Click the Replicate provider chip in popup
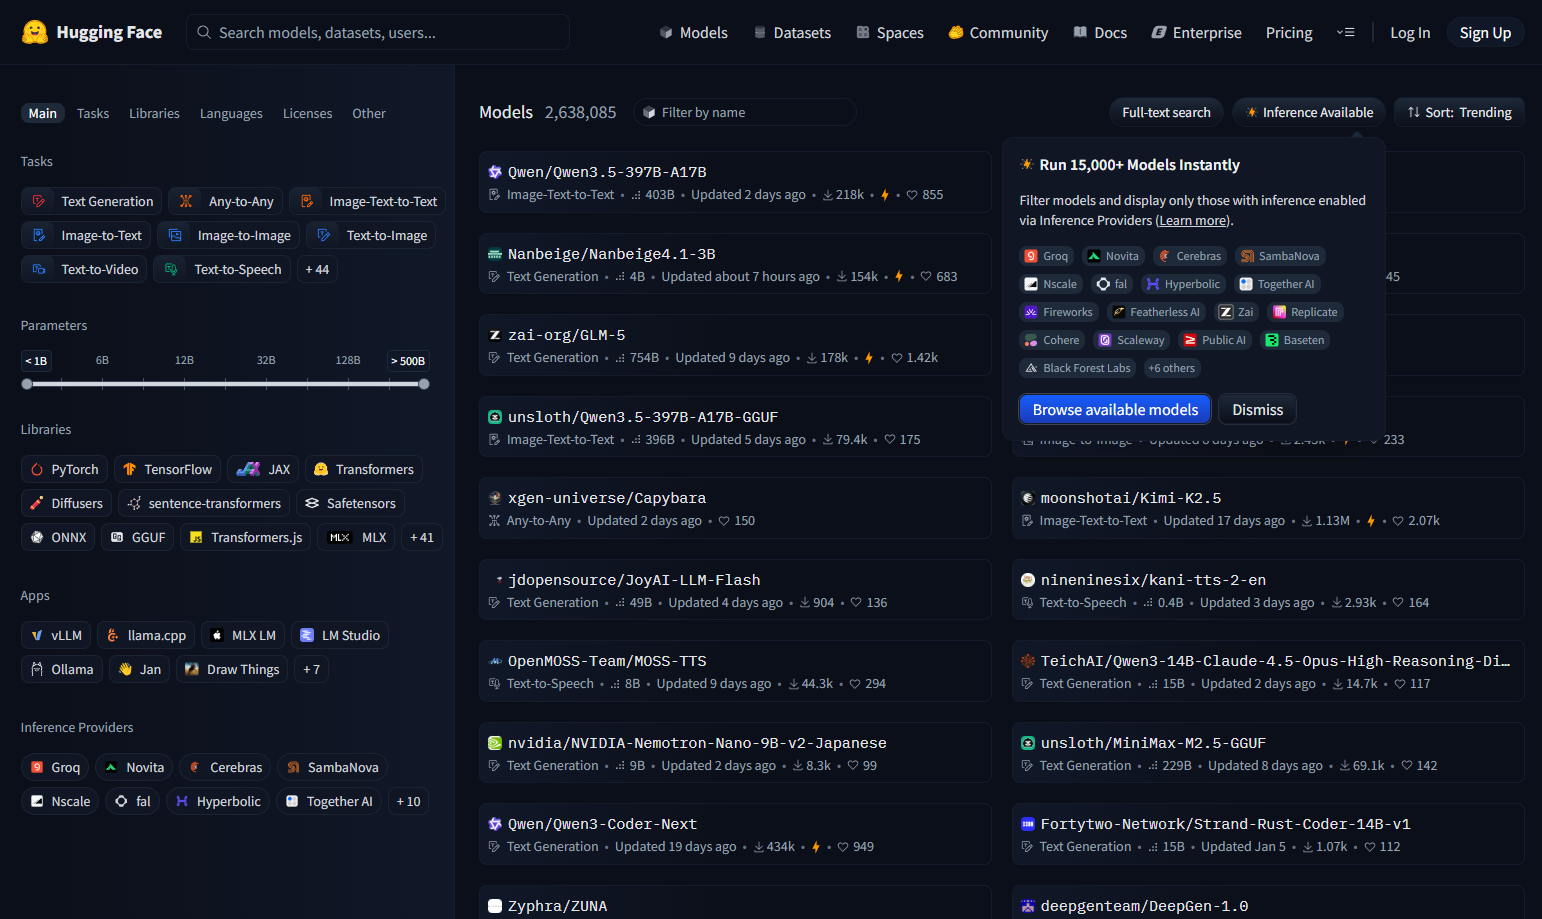Viewport: 1542px width, 919px height. point(1304,312)
